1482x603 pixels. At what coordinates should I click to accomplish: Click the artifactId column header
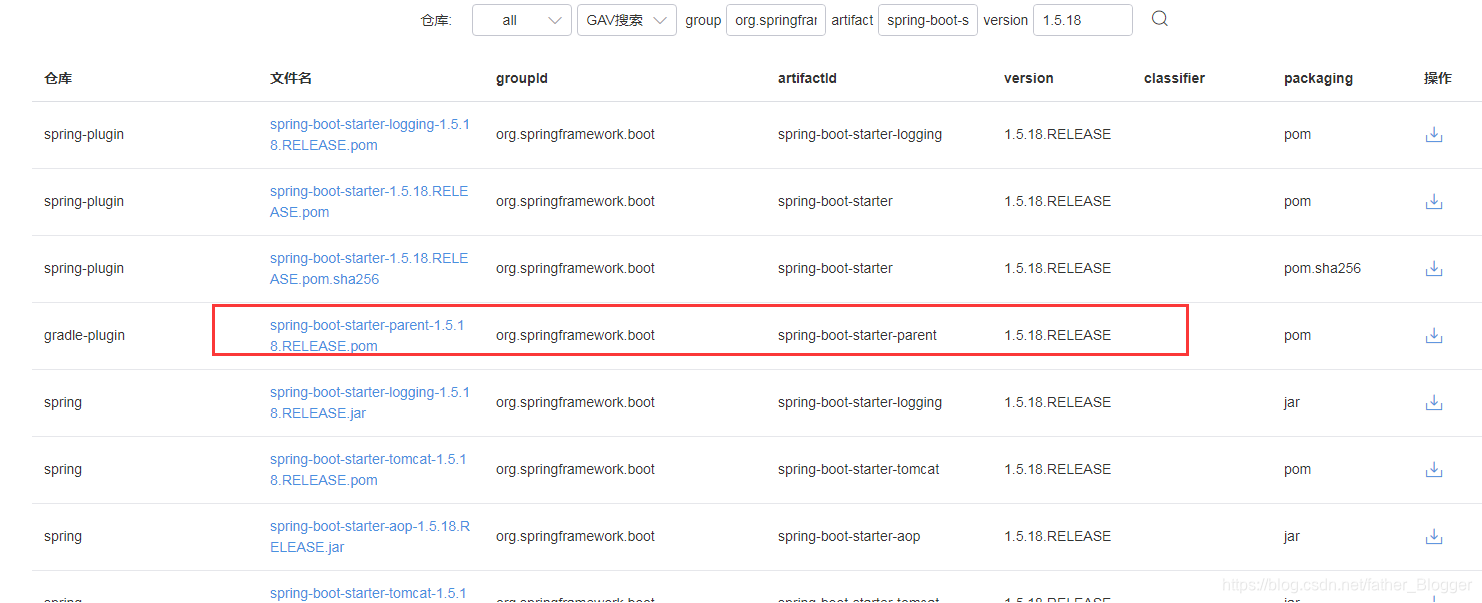tap(807, 78)
